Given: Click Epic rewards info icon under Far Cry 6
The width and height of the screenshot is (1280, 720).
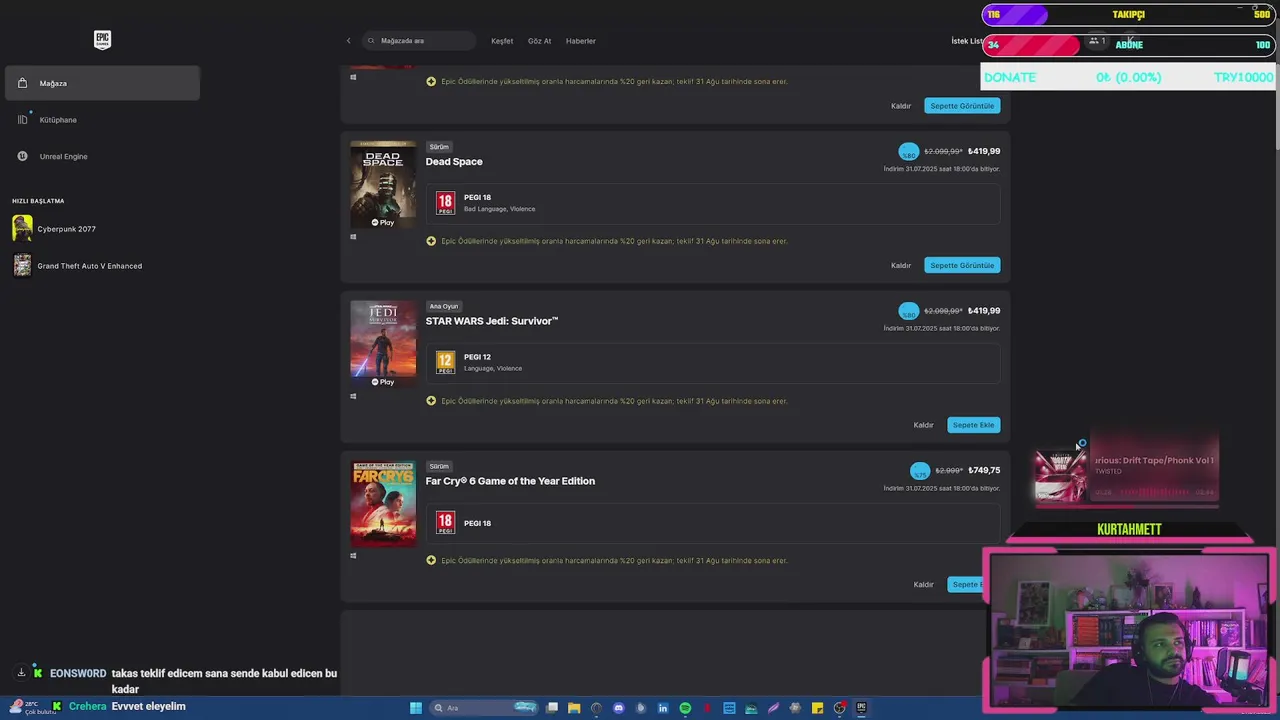Looking at the screenshot, I should [x=431, y=560].
